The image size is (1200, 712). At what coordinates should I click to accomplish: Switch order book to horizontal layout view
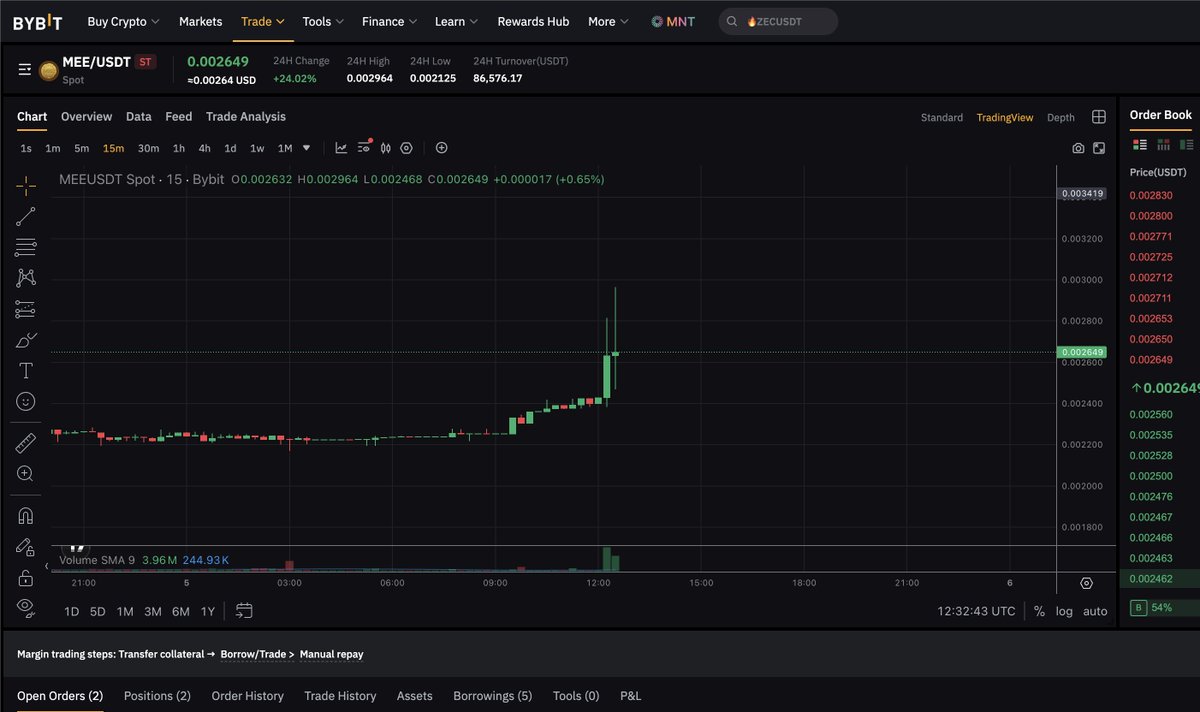(x=1163, y=145)
